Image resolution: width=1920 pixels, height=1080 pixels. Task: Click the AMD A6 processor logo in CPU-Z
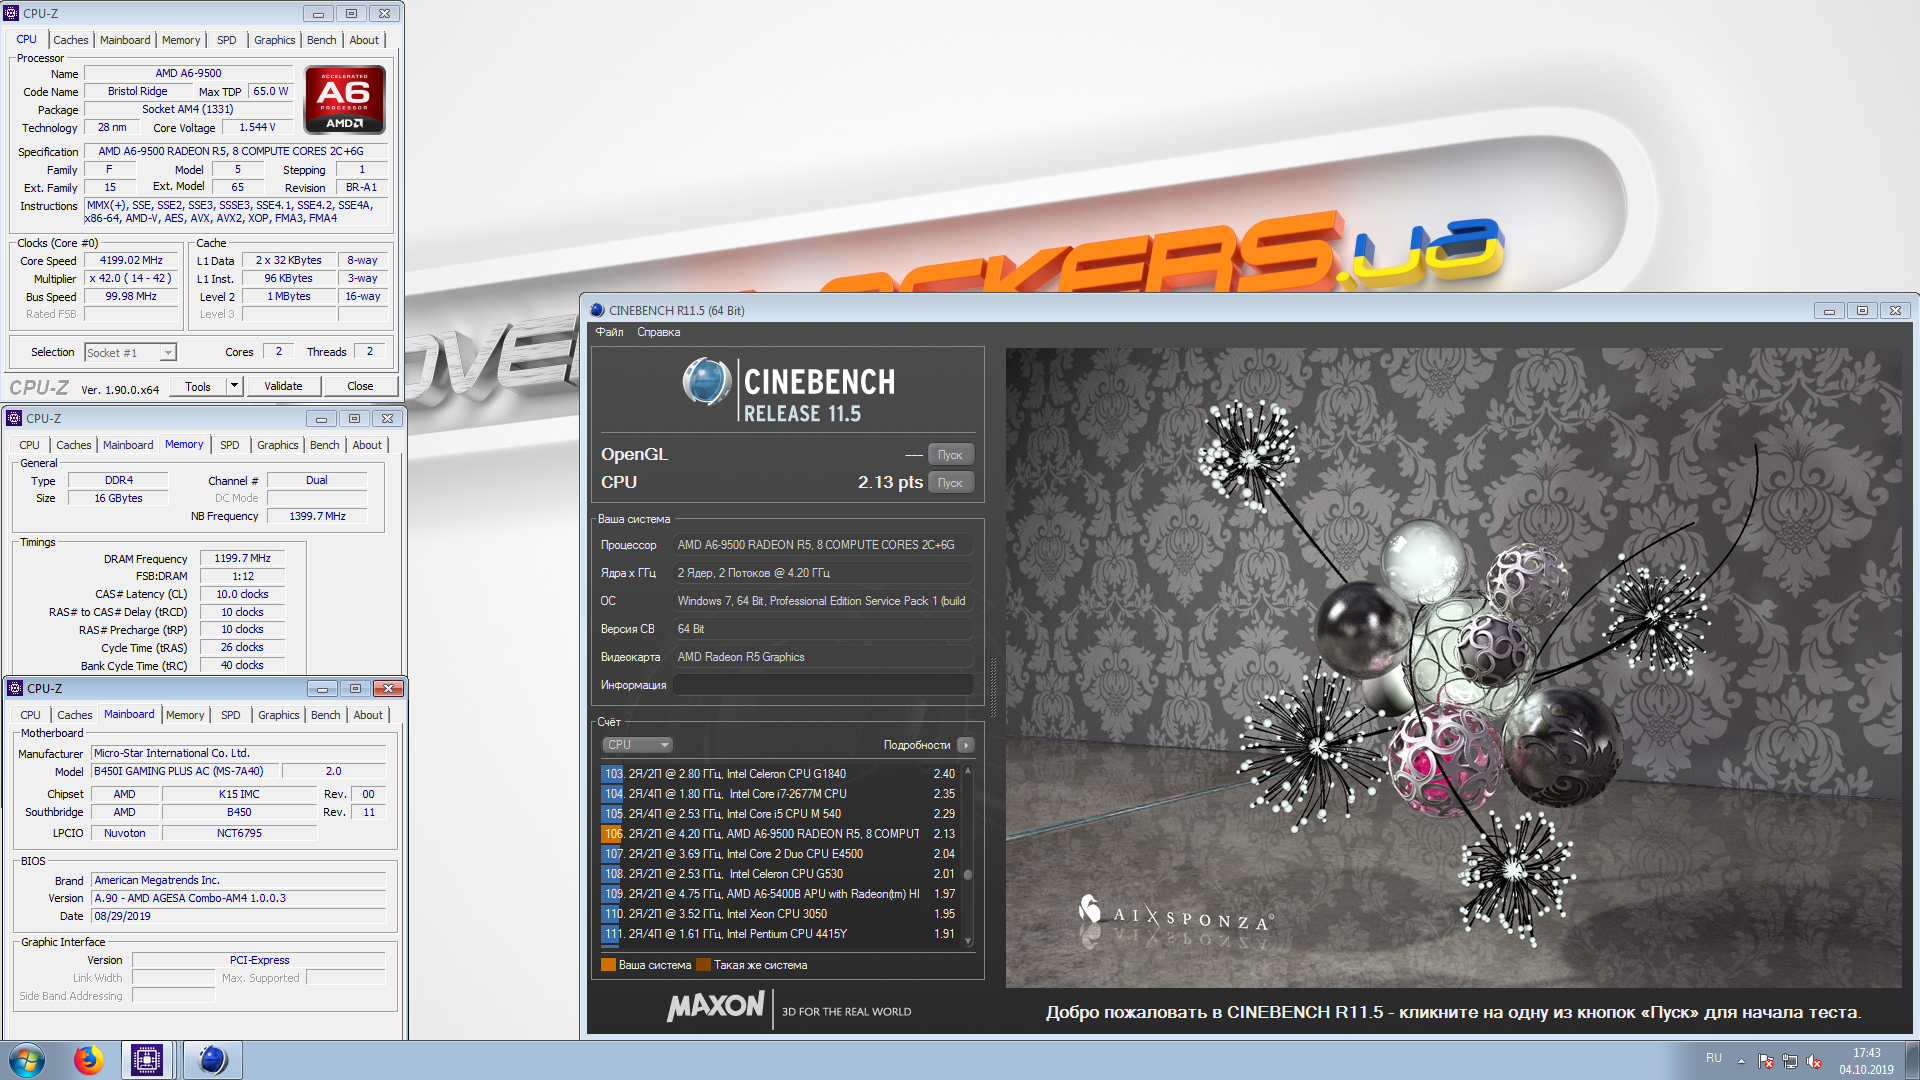click(344, 99)
